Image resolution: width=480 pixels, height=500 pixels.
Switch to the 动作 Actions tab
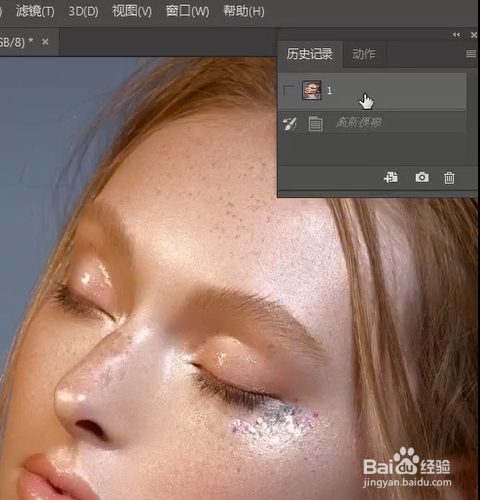[364, 54]
